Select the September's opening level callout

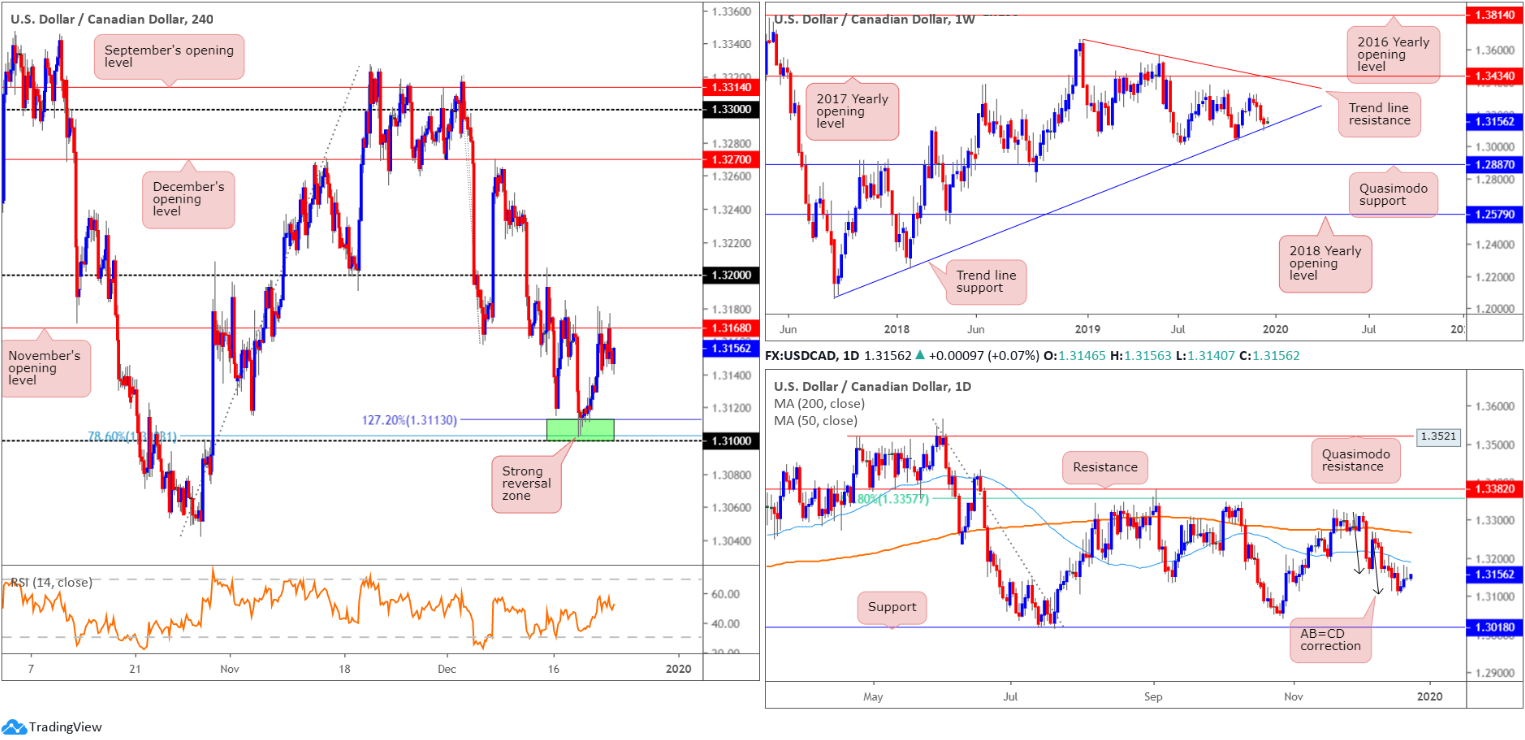coord(169,57)
